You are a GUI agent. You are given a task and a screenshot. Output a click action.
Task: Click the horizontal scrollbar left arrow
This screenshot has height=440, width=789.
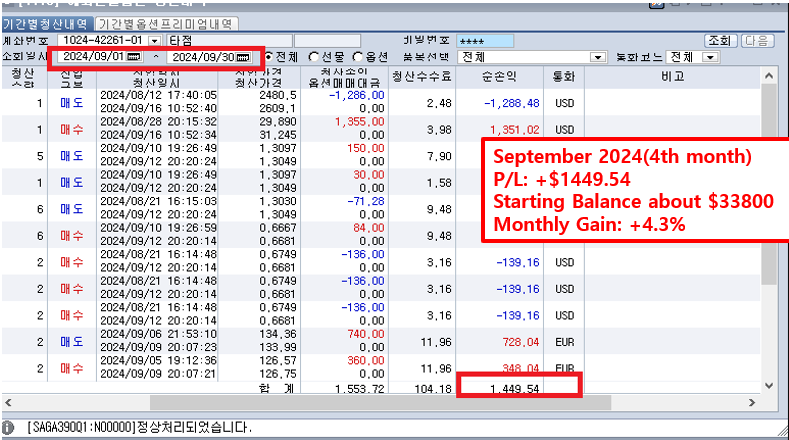pos(8,401)
